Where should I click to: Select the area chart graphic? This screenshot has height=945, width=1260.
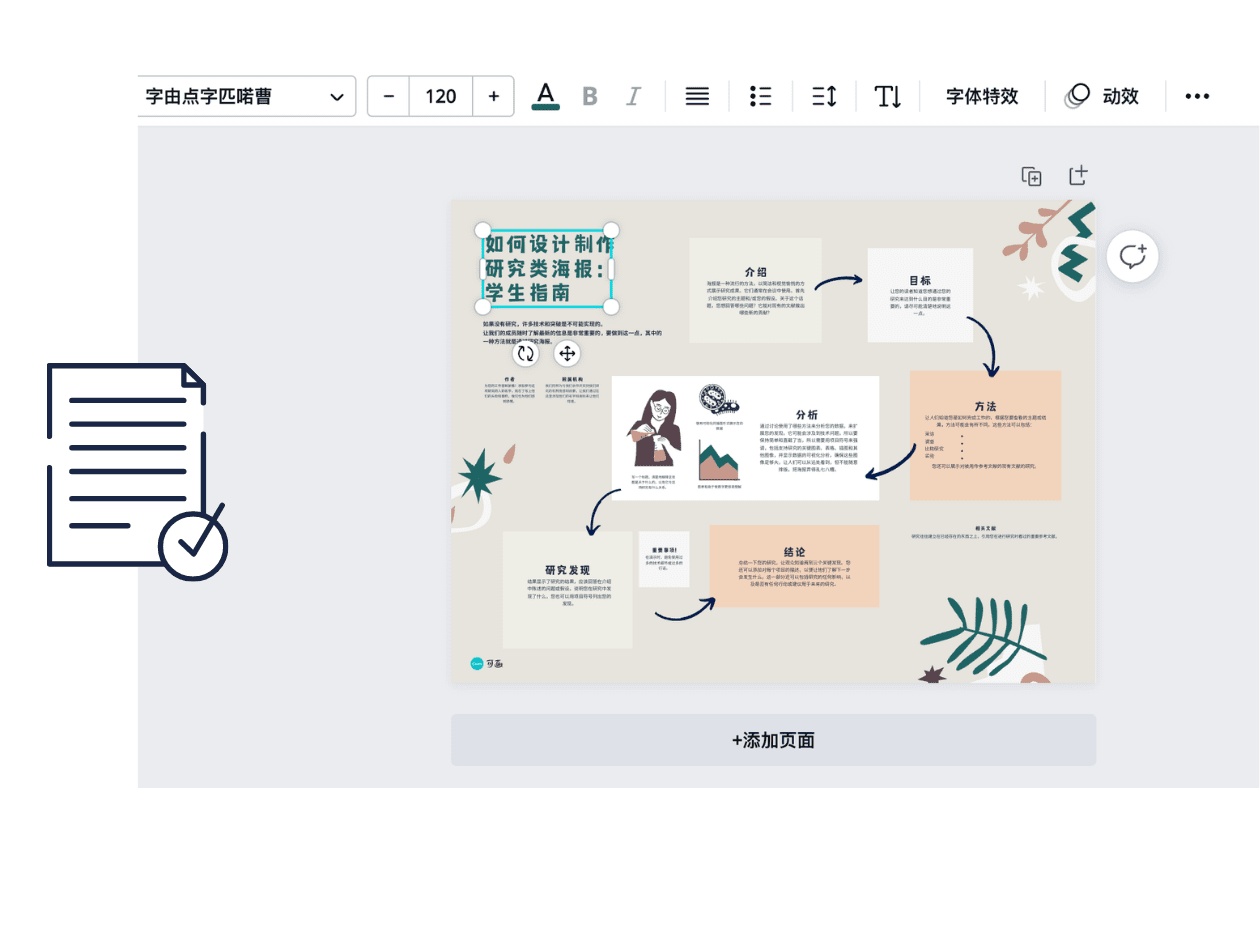718,460
